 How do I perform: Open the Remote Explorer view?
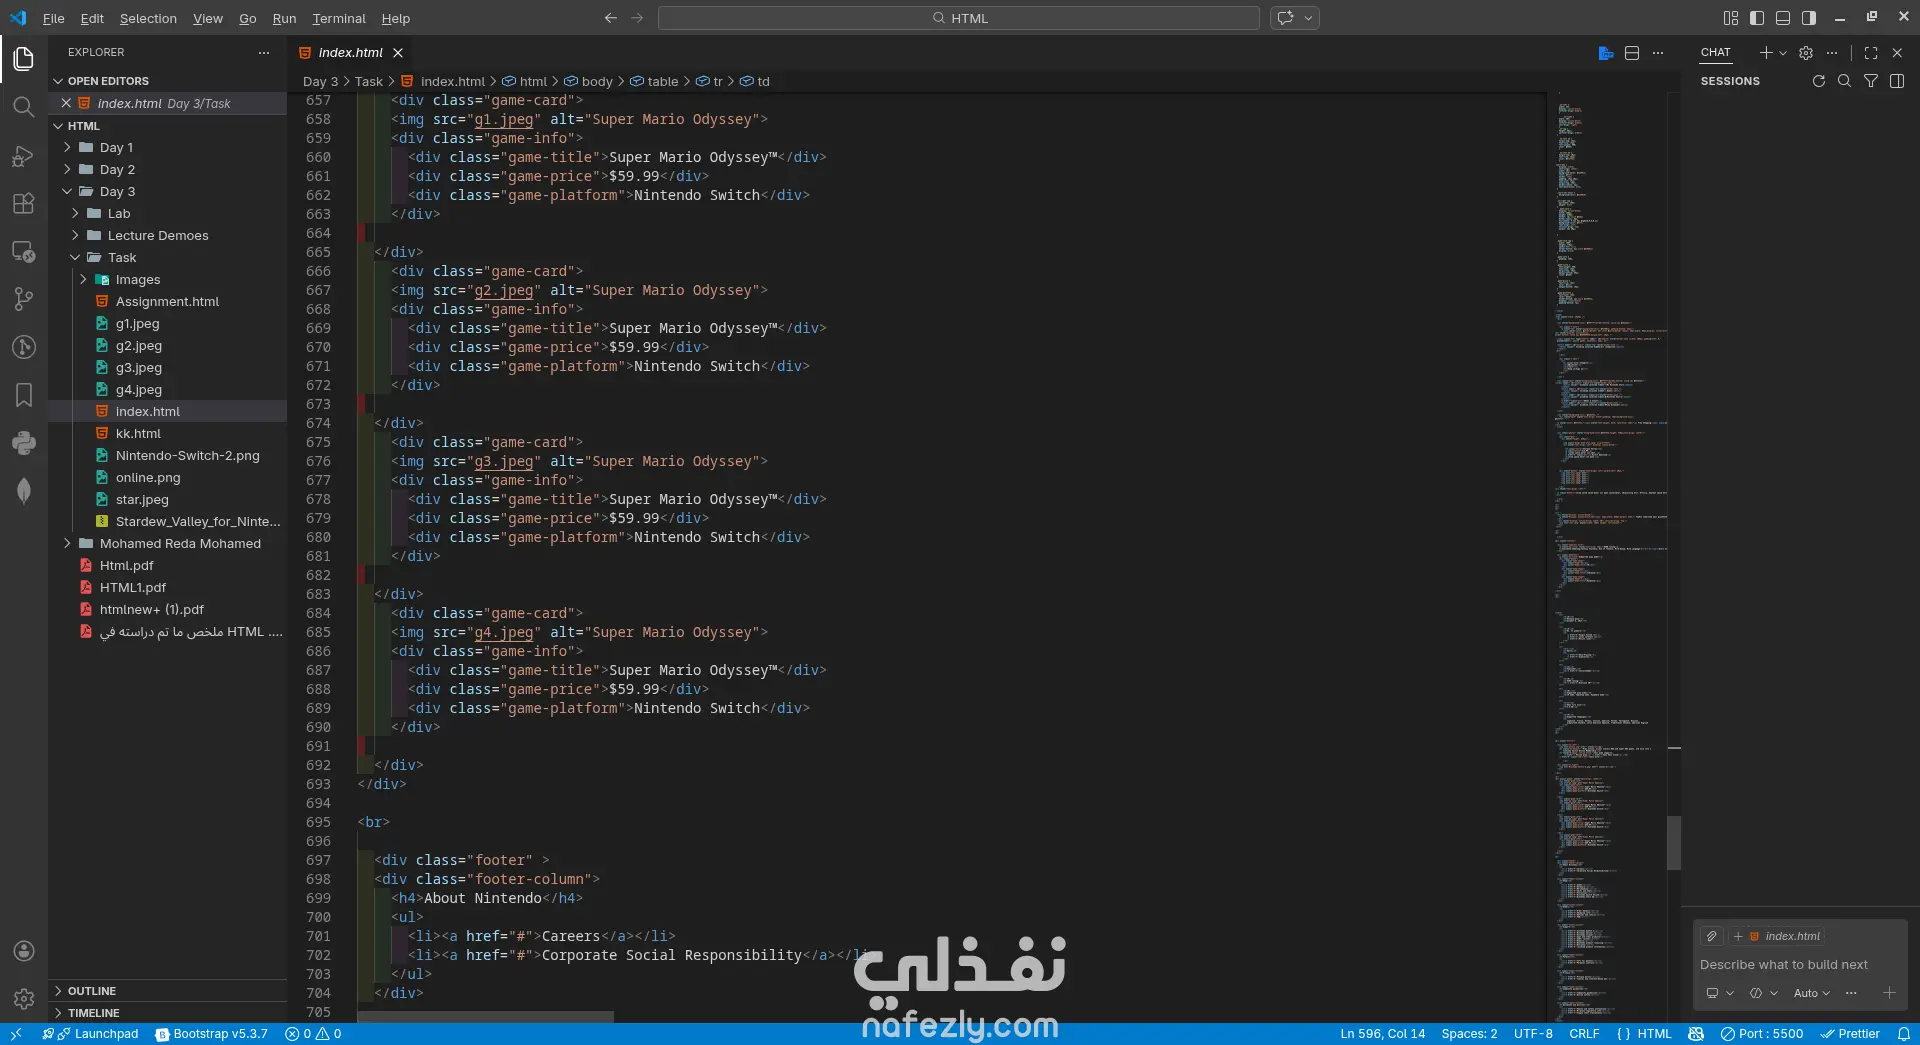(x=24, y=251)
